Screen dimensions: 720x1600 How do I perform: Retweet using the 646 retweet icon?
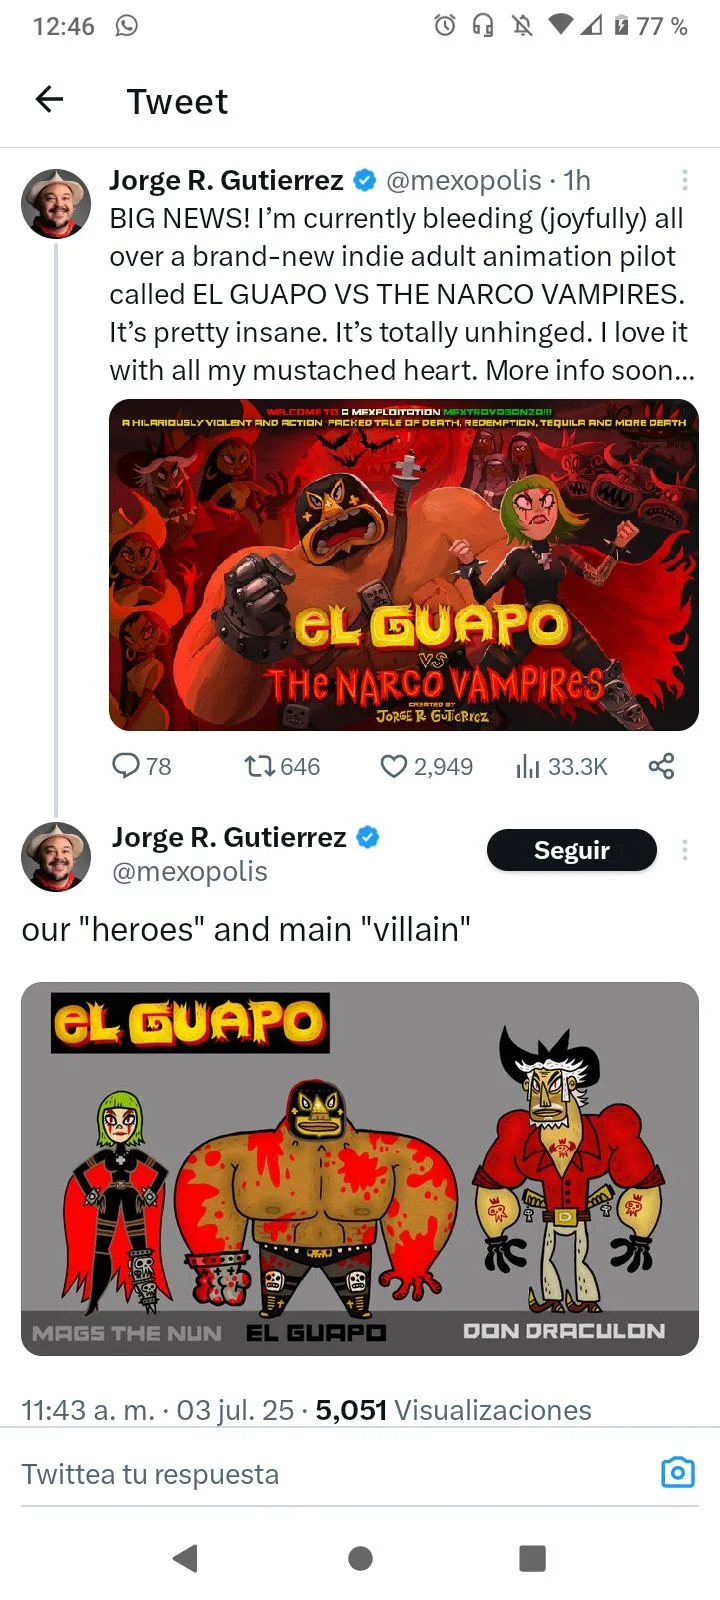(x=260, y=766)
